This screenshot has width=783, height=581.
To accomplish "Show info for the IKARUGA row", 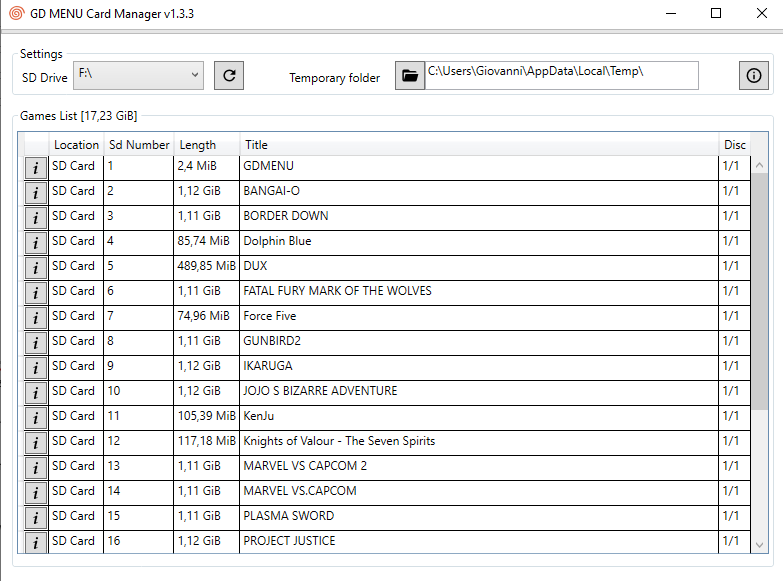I will [35, 368].
